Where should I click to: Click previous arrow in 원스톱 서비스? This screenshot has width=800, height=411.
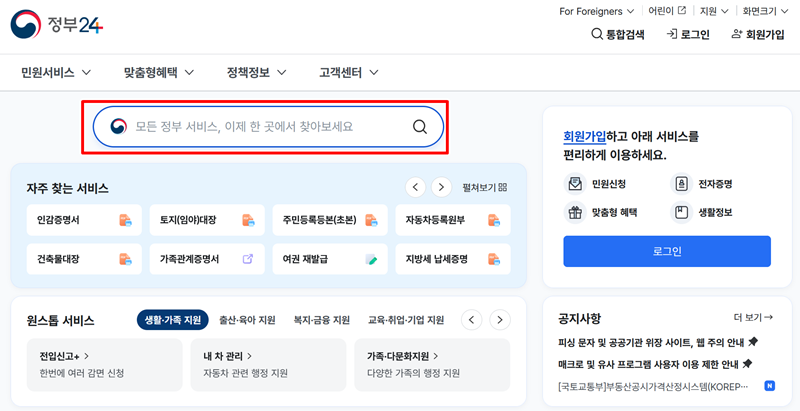coord(472,320)
